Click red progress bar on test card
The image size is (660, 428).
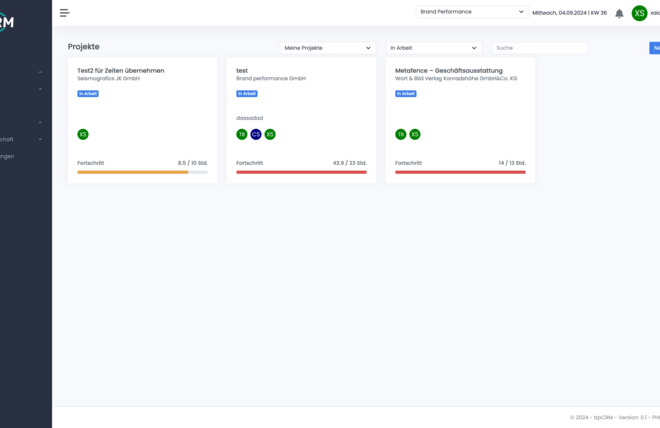click(301, 172)
